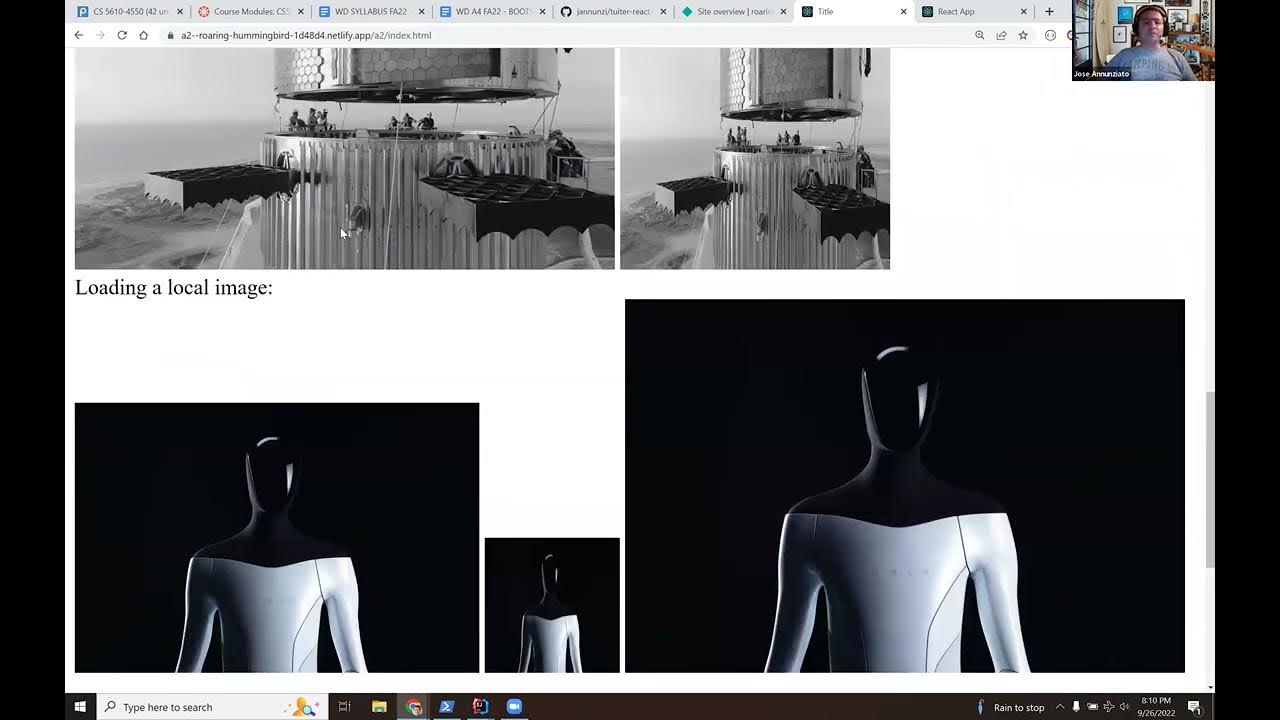
Task: Click the 'Type here to search' box
Action: [210, 707]
